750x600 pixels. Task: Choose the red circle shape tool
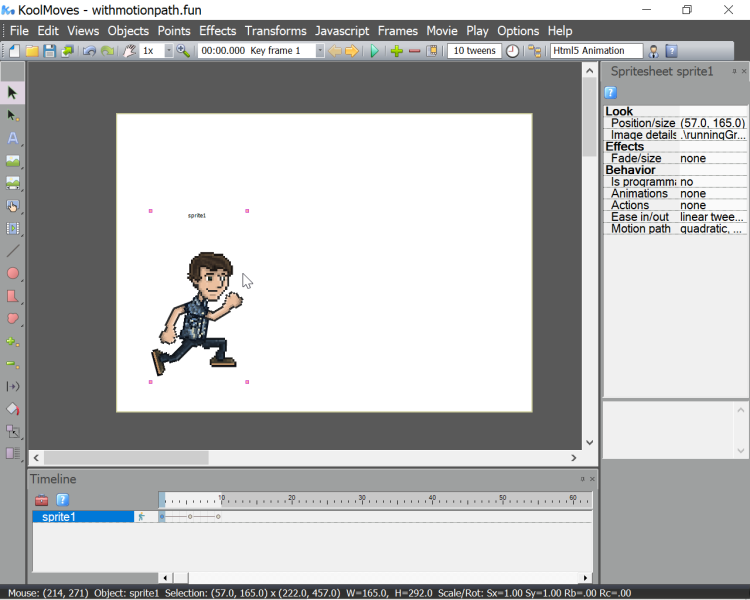[x=13, y=273]
